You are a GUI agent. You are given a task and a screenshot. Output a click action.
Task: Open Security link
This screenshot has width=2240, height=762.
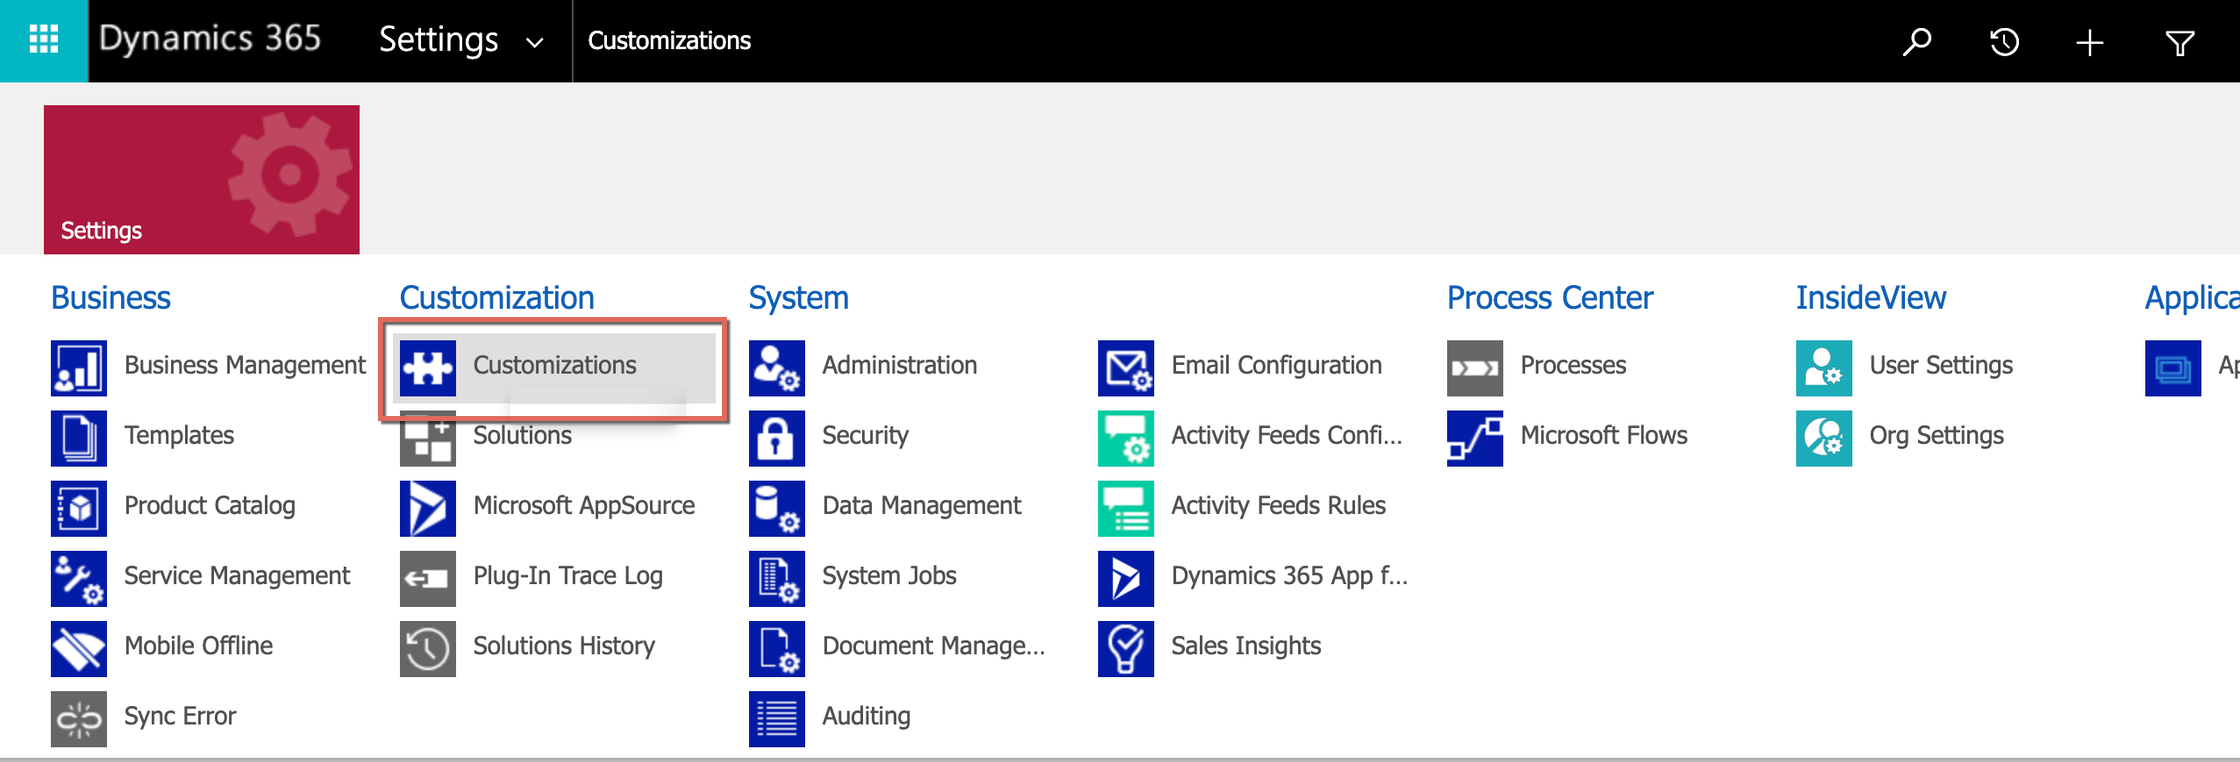pos(865,435)
